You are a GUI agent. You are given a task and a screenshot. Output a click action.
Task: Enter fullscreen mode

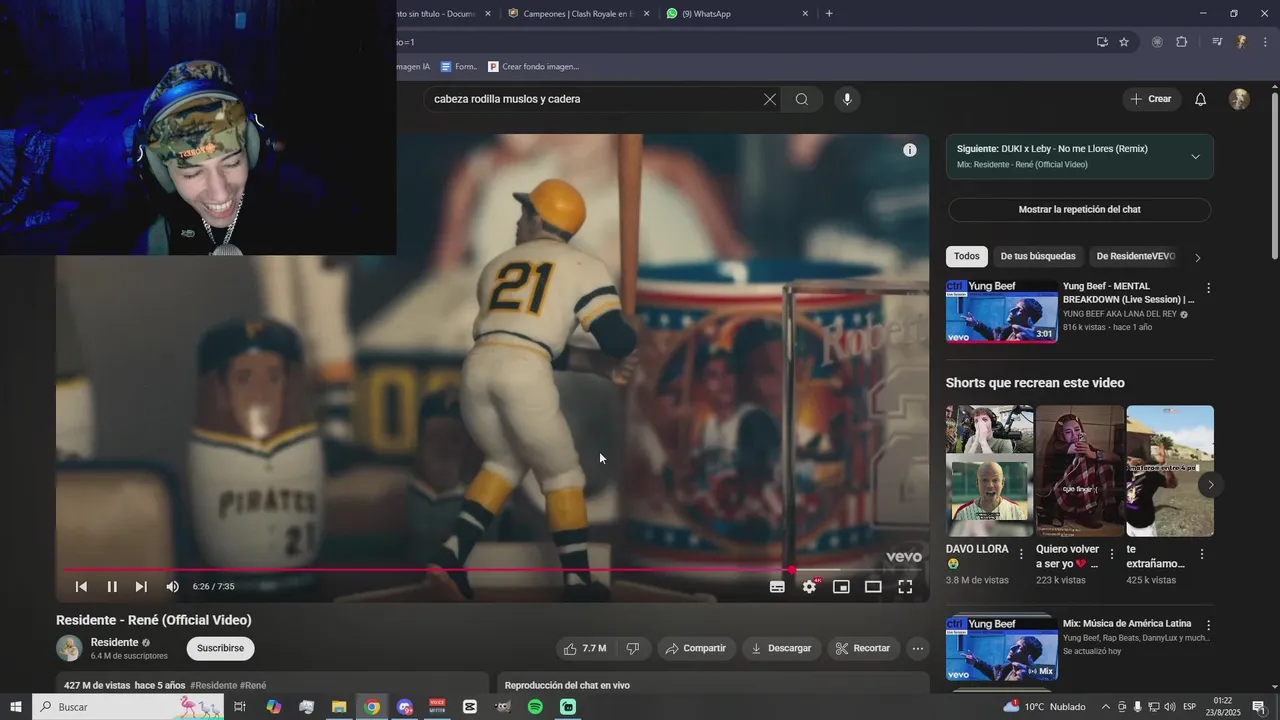point(905,587)
